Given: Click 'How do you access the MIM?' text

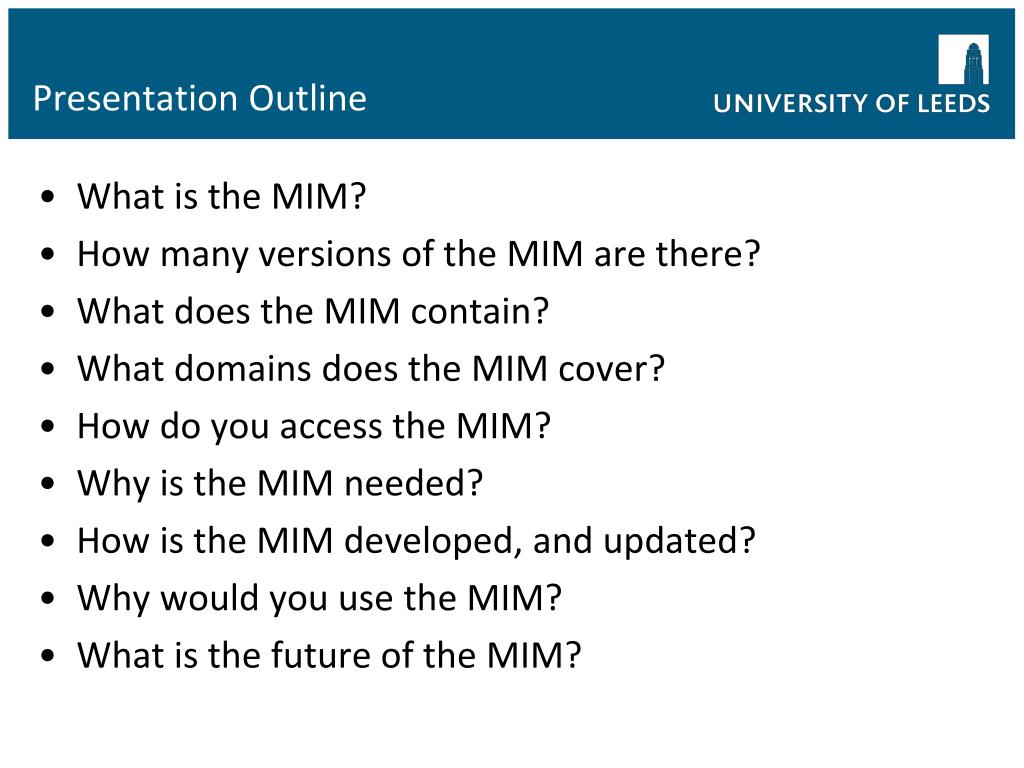Looking at the screenshot, I should [314, 426].
